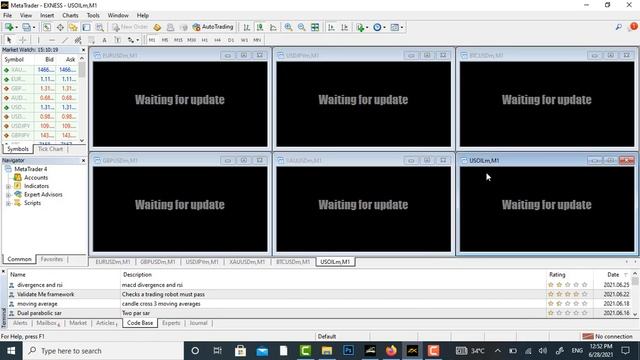Viewport: 640px width, 360px height.
Task: Sort code base by Rating column
Action: [x=557, y=275]
